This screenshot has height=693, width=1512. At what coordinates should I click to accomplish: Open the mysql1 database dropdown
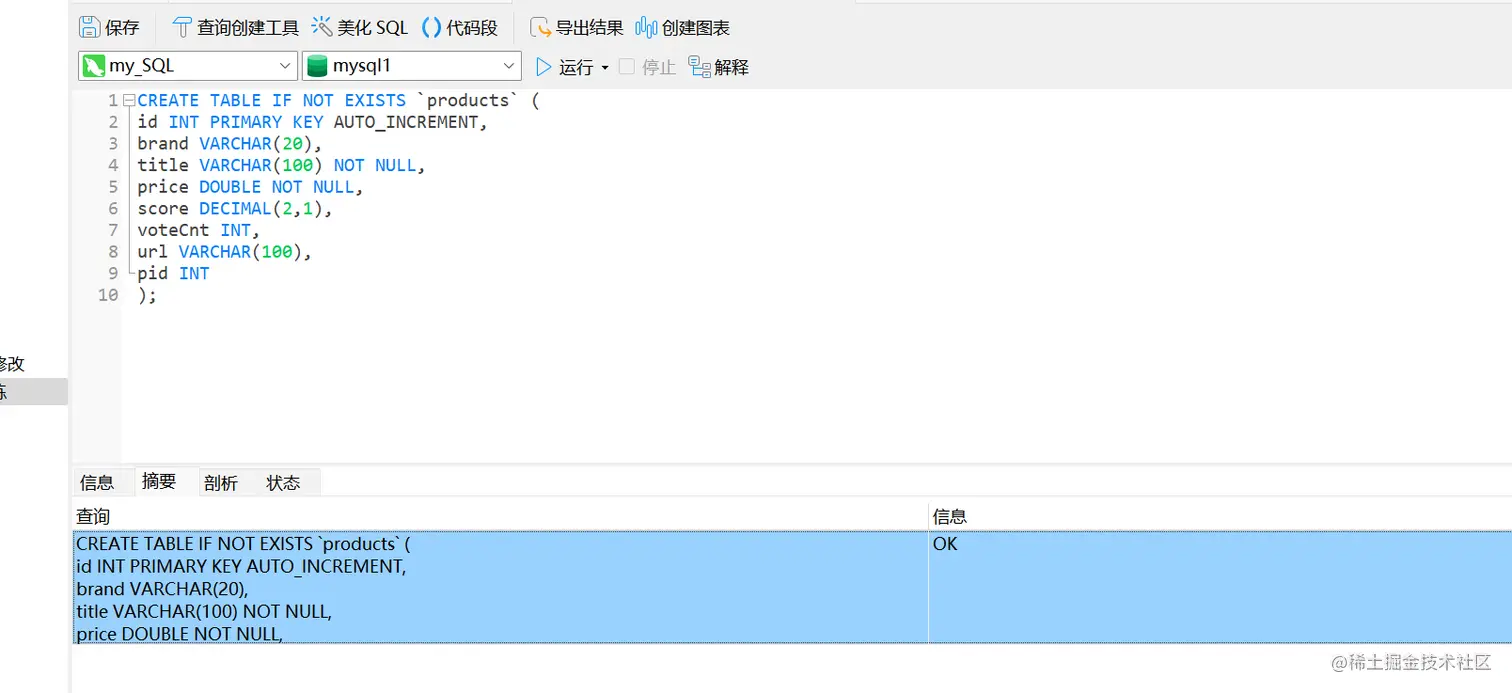411,66
